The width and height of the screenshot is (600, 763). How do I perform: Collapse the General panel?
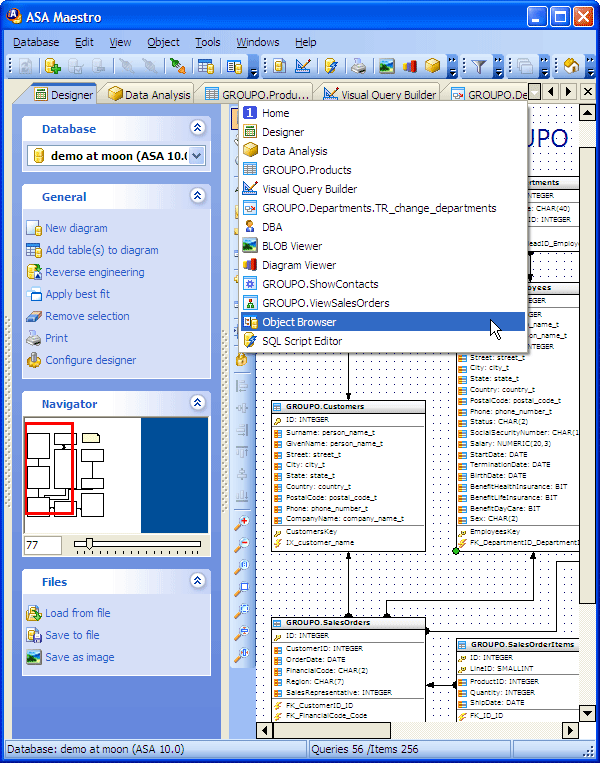pos(198,197)
